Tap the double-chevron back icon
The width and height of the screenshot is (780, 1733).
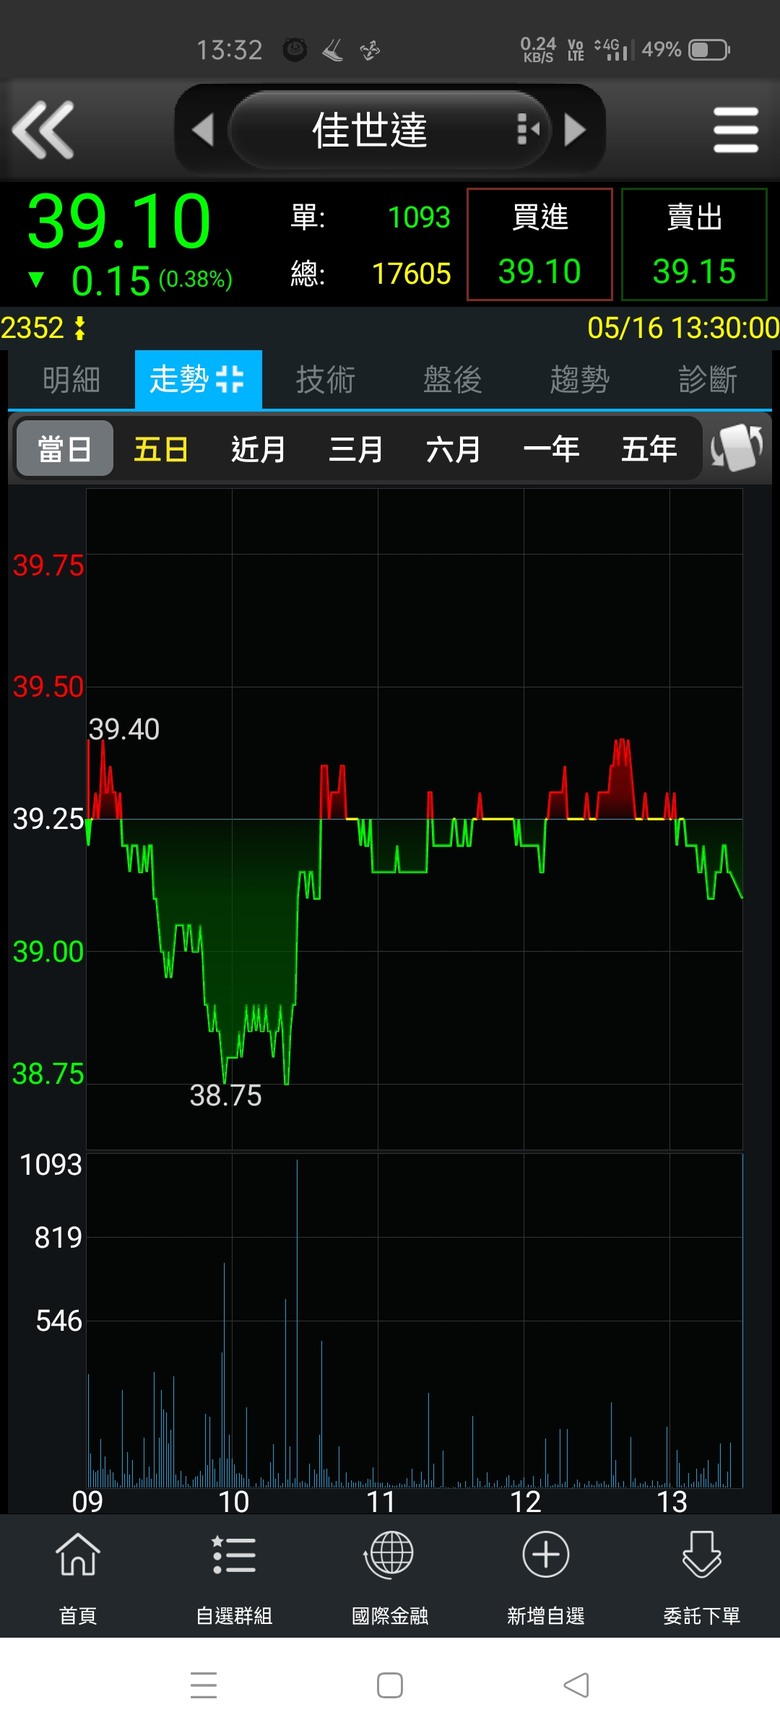click(x=43, y=130)
